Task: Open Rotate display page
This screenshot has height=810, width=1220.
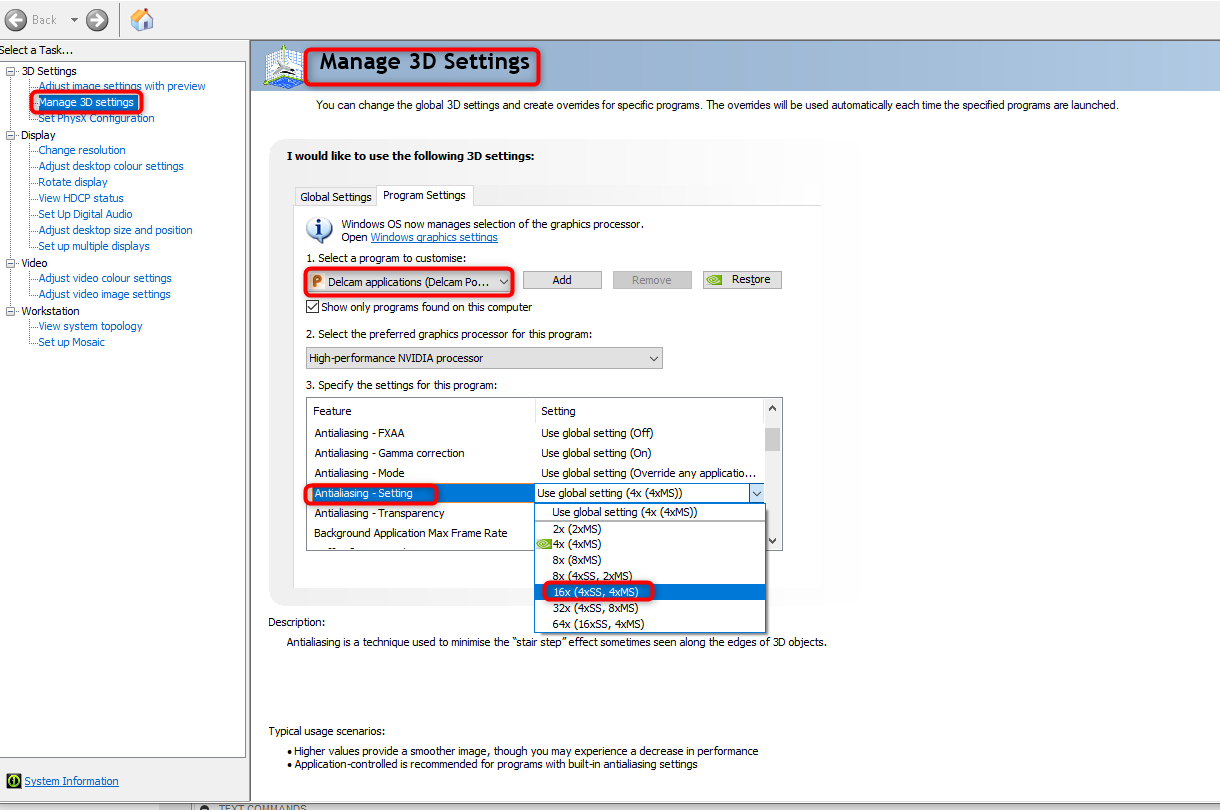Action: pos(73,182)
